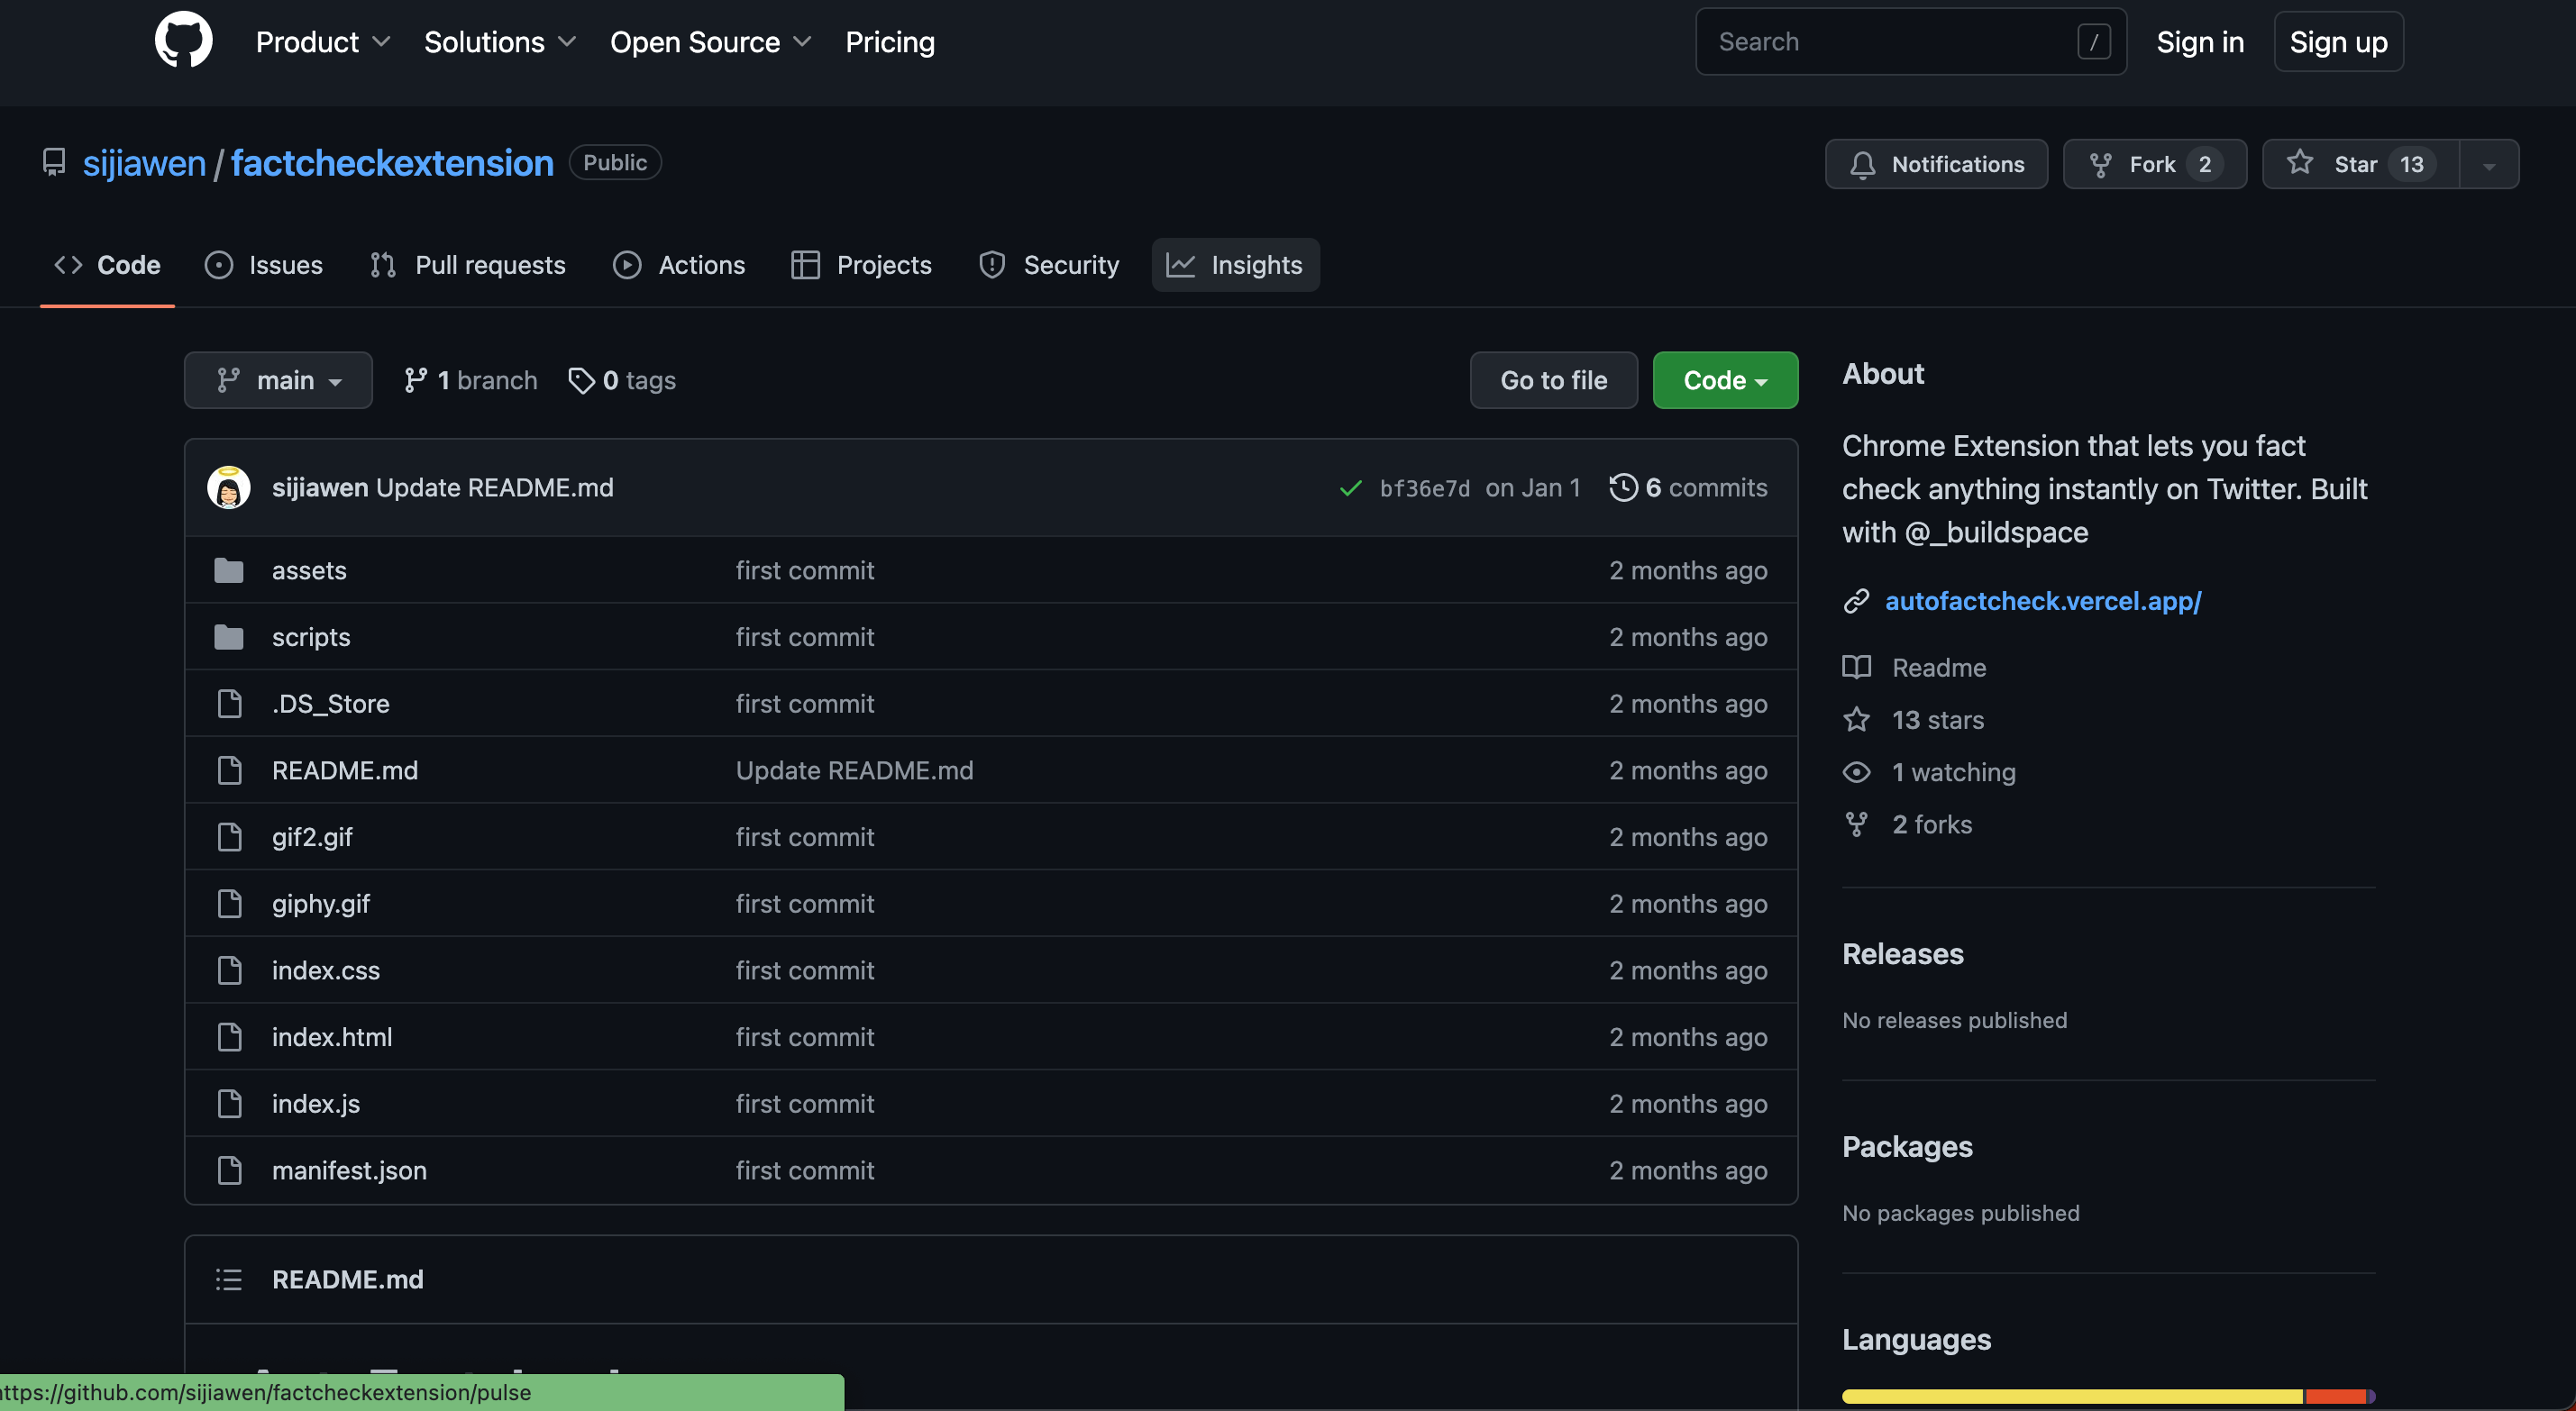Click the sijiawen avatar in commit bar
Viewport: 2576px width, 1411px height.
228,487
